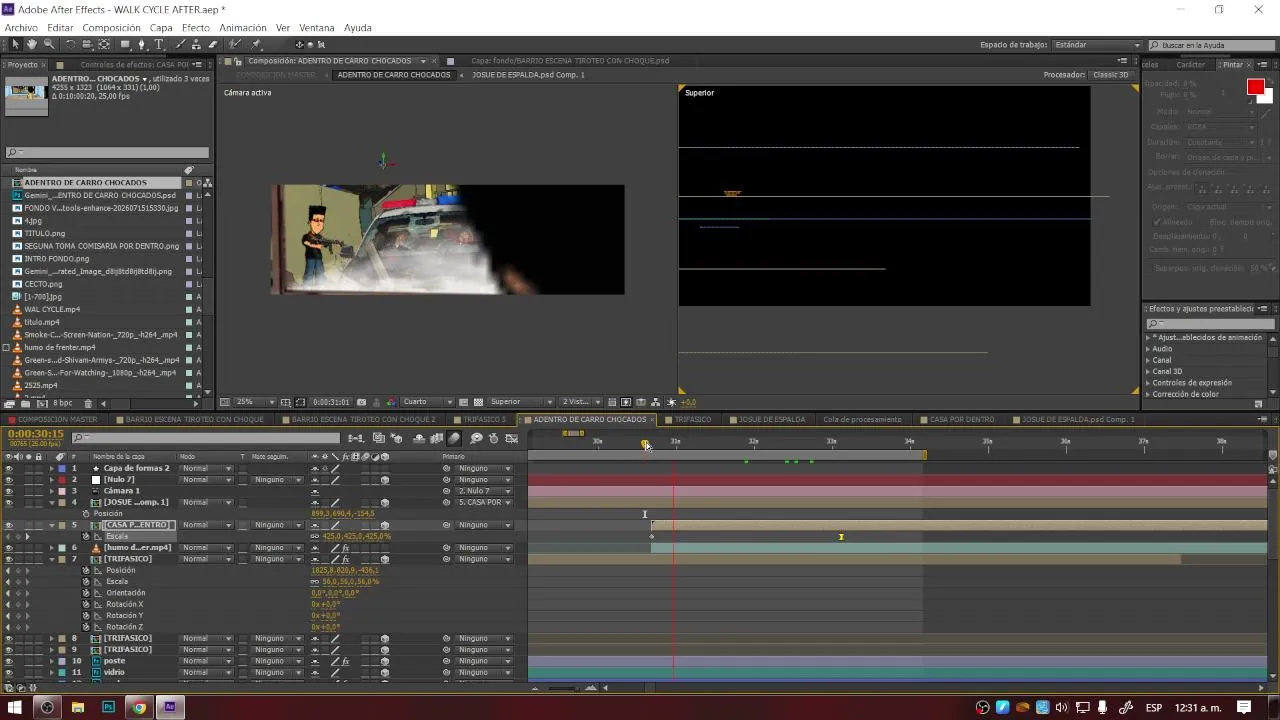Toggle Escala stopwatch on CASA layer

86,537
